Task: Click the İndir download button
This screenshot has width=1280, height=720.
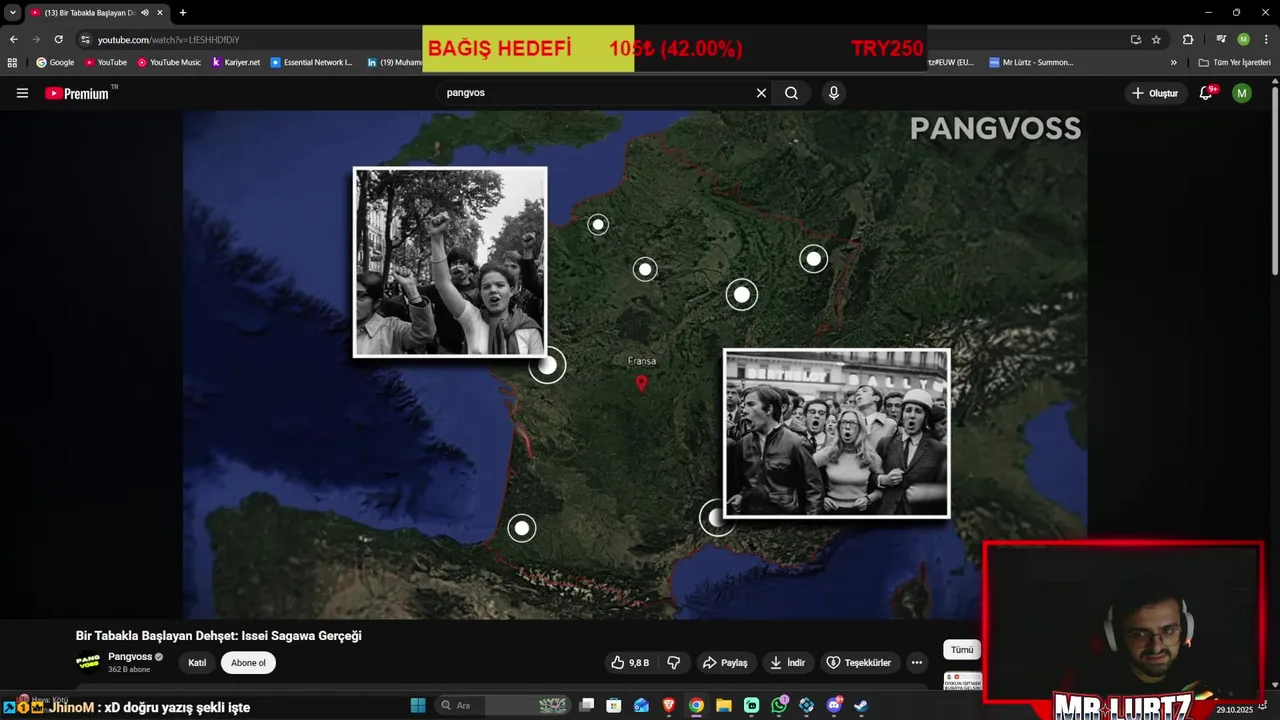Action: [787, 663]
